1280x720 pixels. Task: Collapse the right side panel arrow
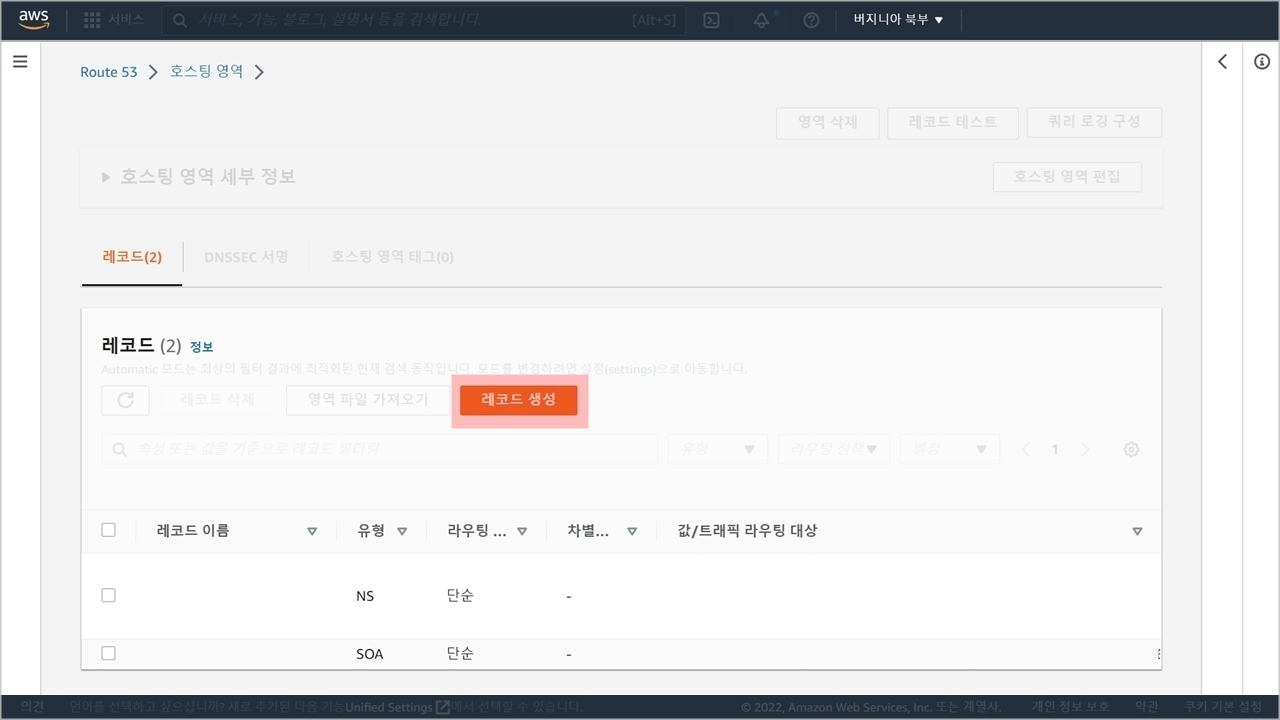tap(1222, 62)
